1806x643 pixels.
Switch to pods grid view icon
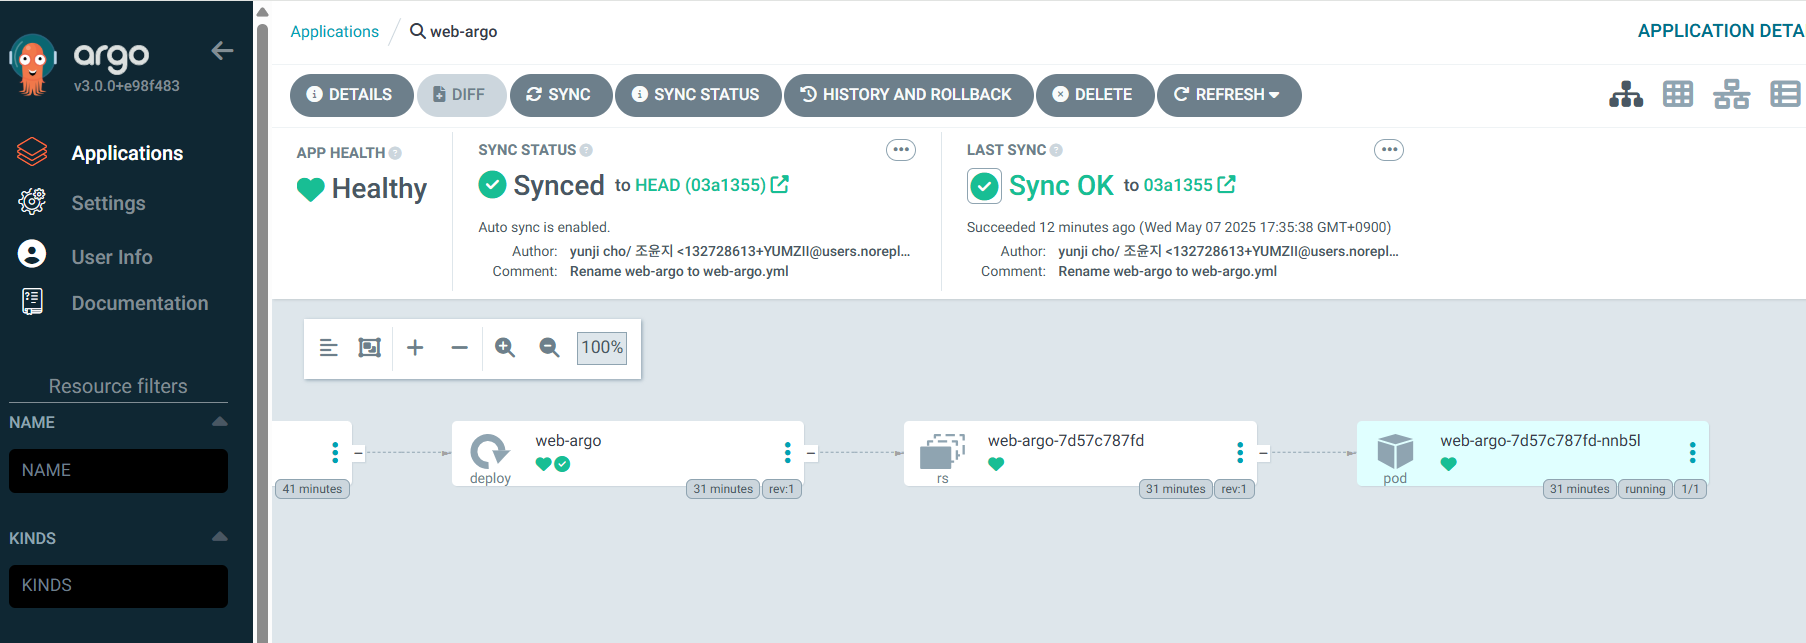pos(1678,94)
